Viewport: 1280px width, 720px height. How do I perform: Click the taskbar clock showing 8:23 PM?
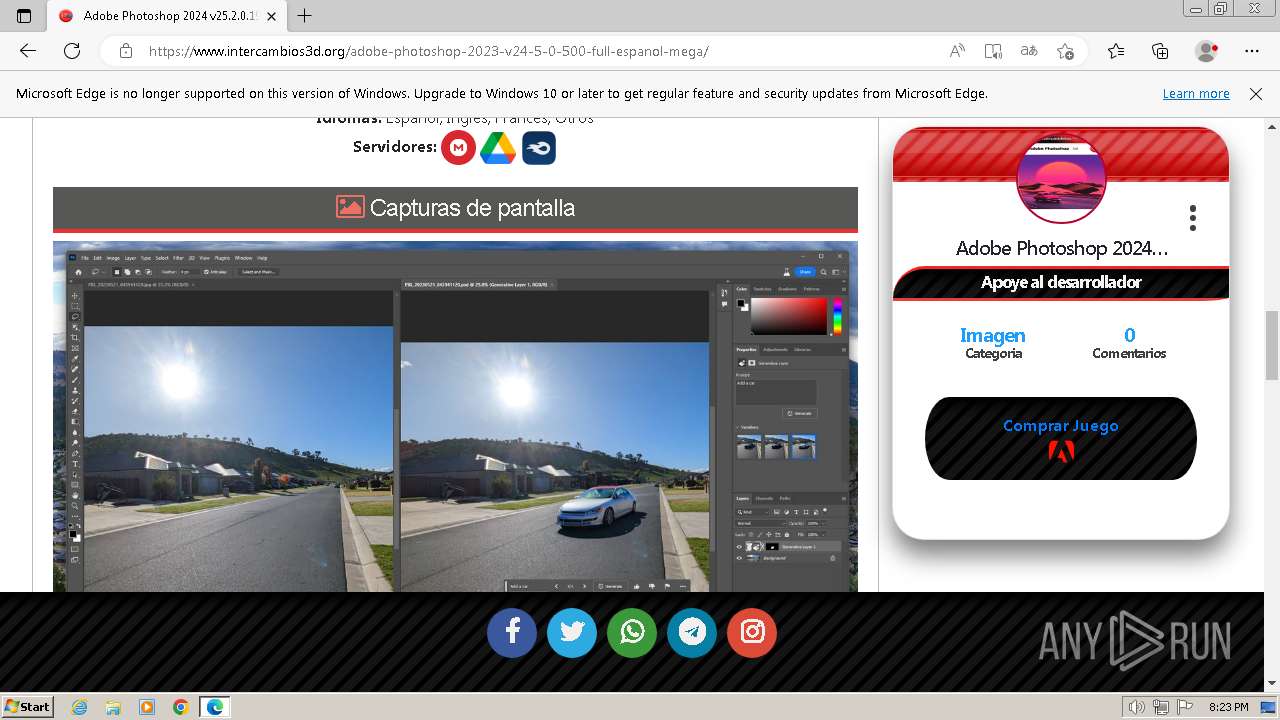click(1228, 707)
